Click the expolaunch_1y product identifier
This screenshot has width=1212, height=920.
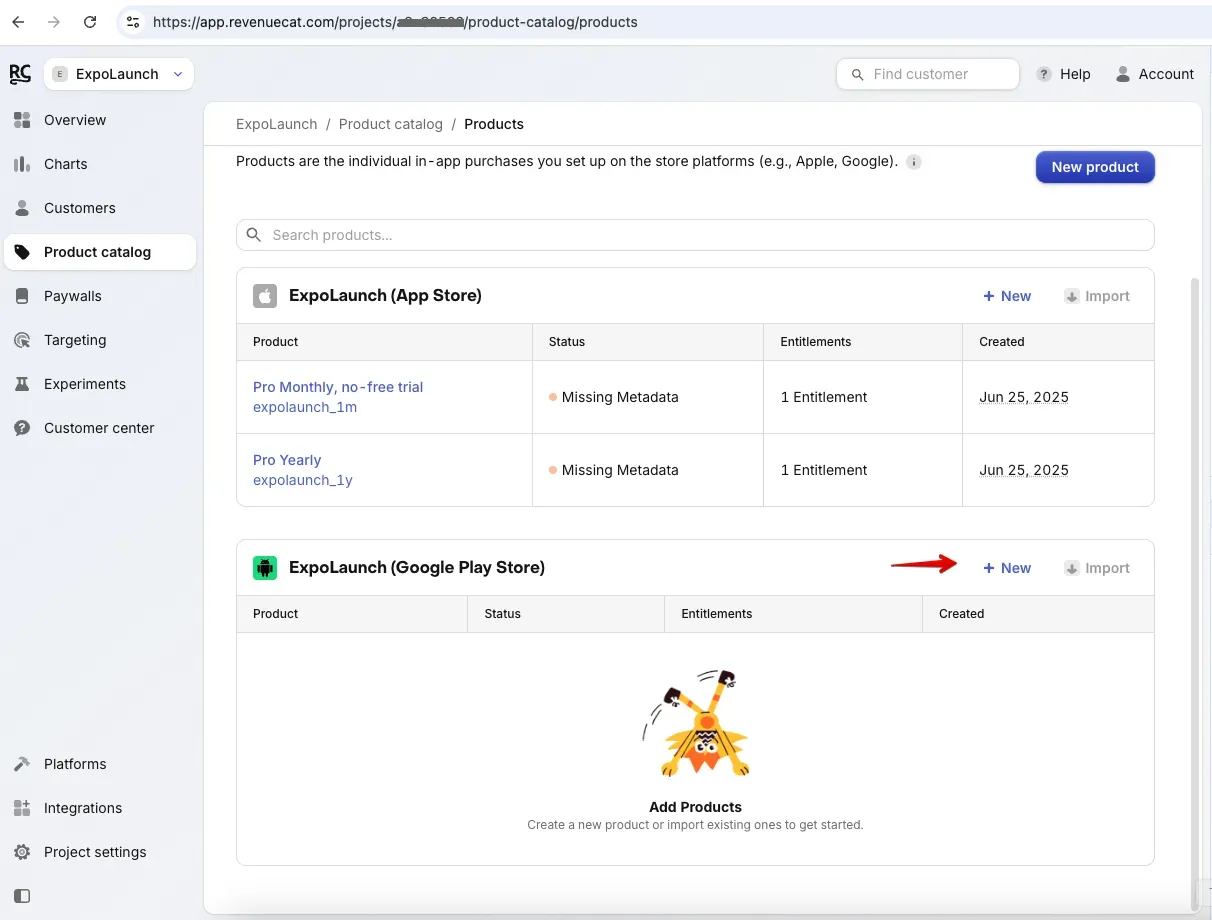click(x=303, y=480)
